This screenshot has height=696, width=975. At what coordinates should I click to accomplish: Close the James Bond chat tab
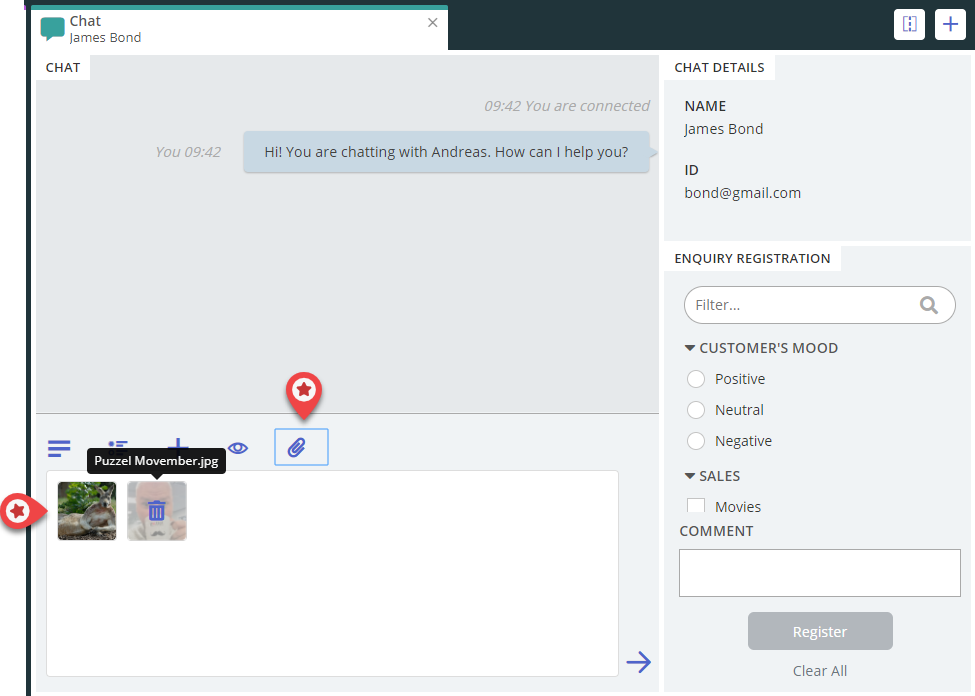coord(433,22)
